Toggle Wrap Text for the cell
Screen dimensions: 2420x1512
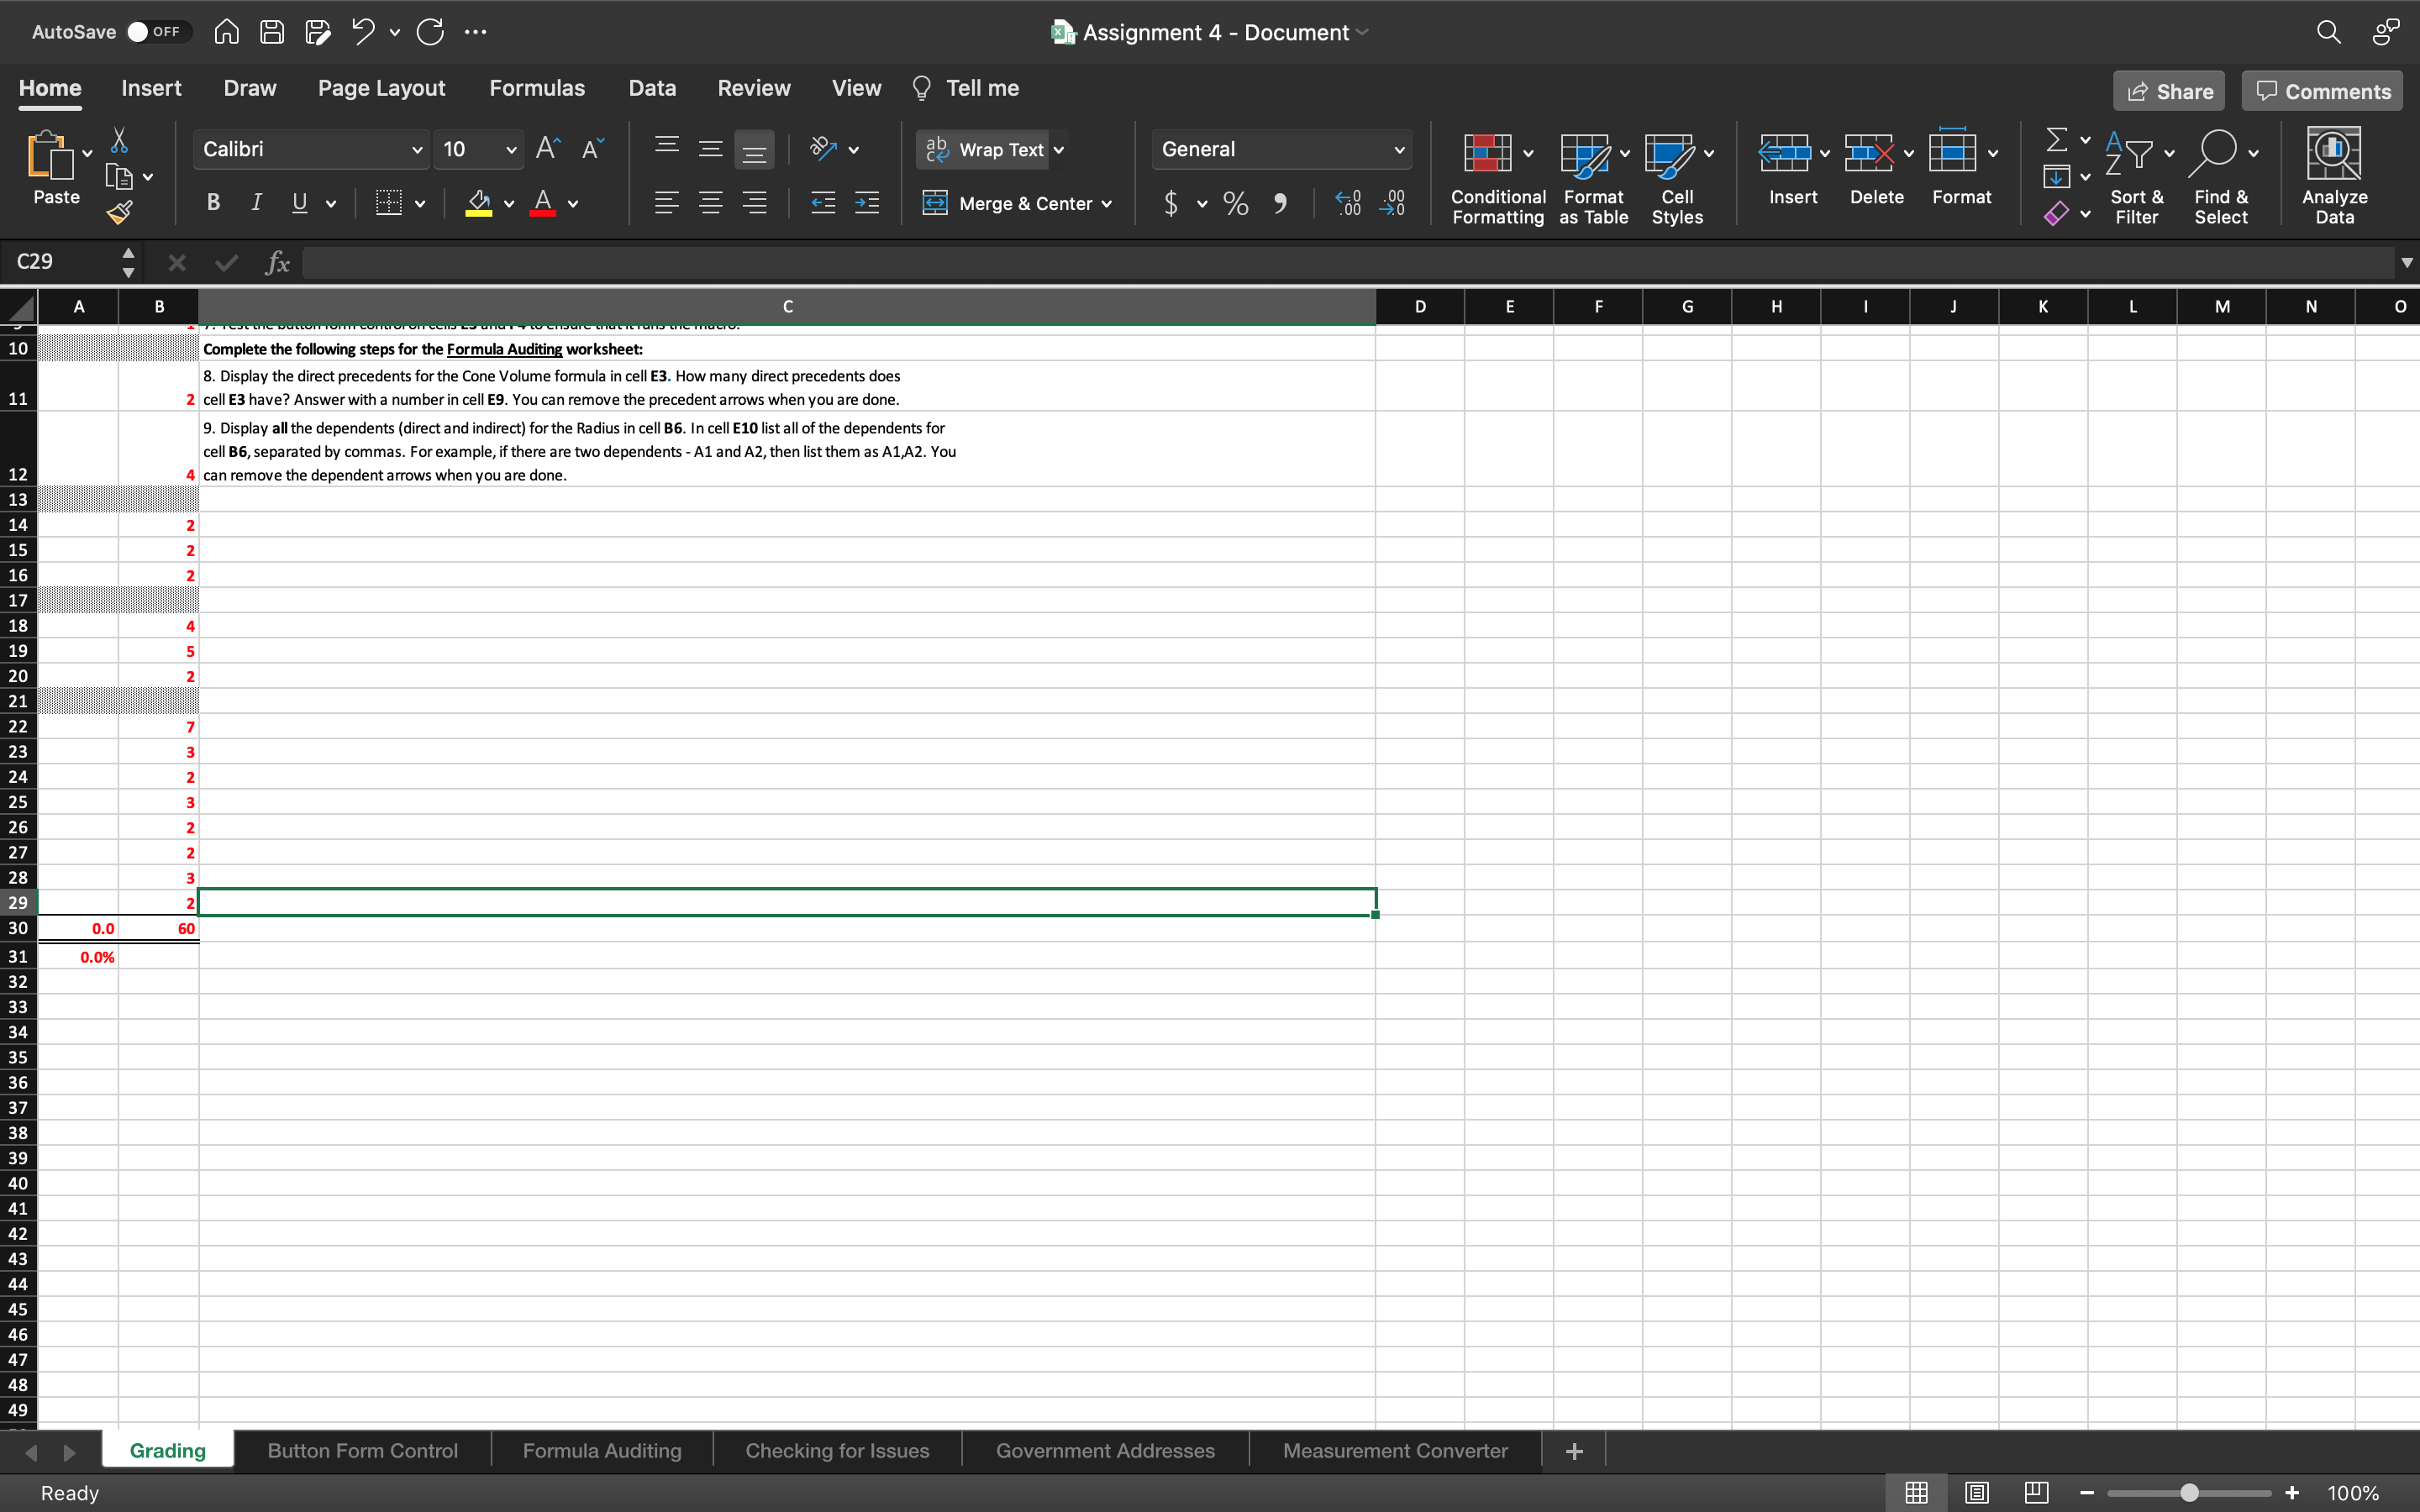pos(984,149)
